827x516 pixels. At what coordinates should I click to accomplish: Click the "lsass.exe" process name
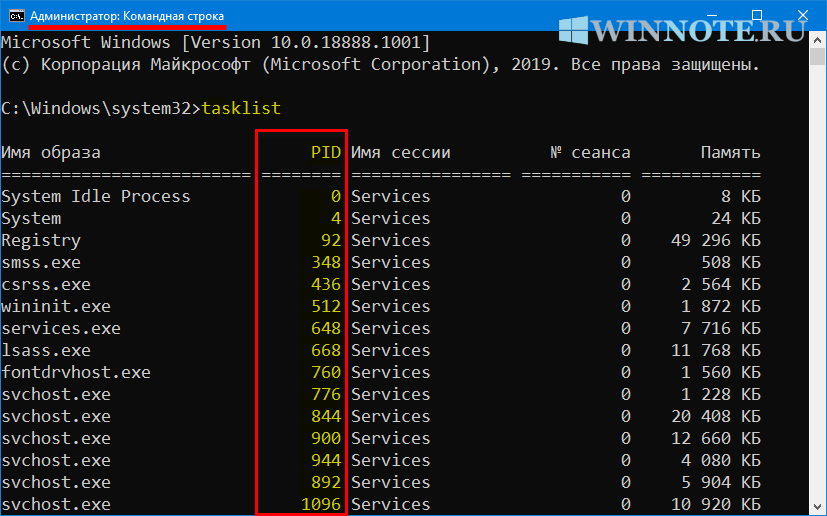pyautogui.click(x=46, y=350)
